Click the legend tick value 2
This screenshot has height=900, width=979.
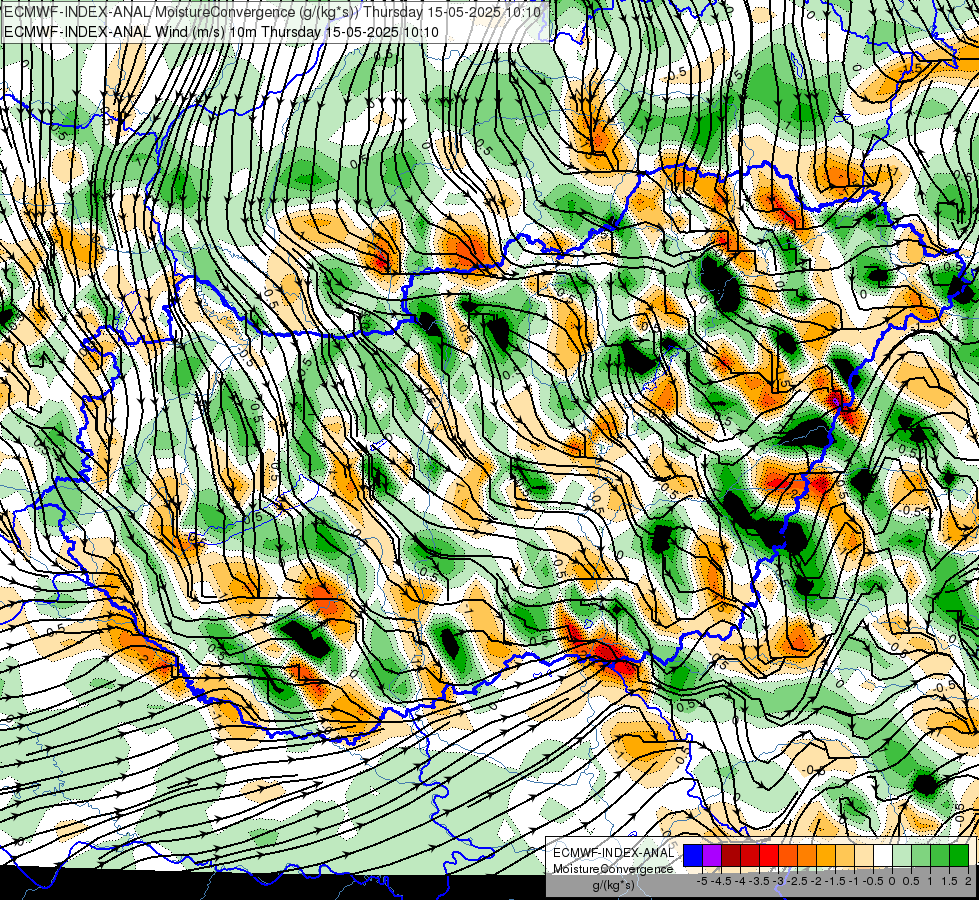point(968,881)
